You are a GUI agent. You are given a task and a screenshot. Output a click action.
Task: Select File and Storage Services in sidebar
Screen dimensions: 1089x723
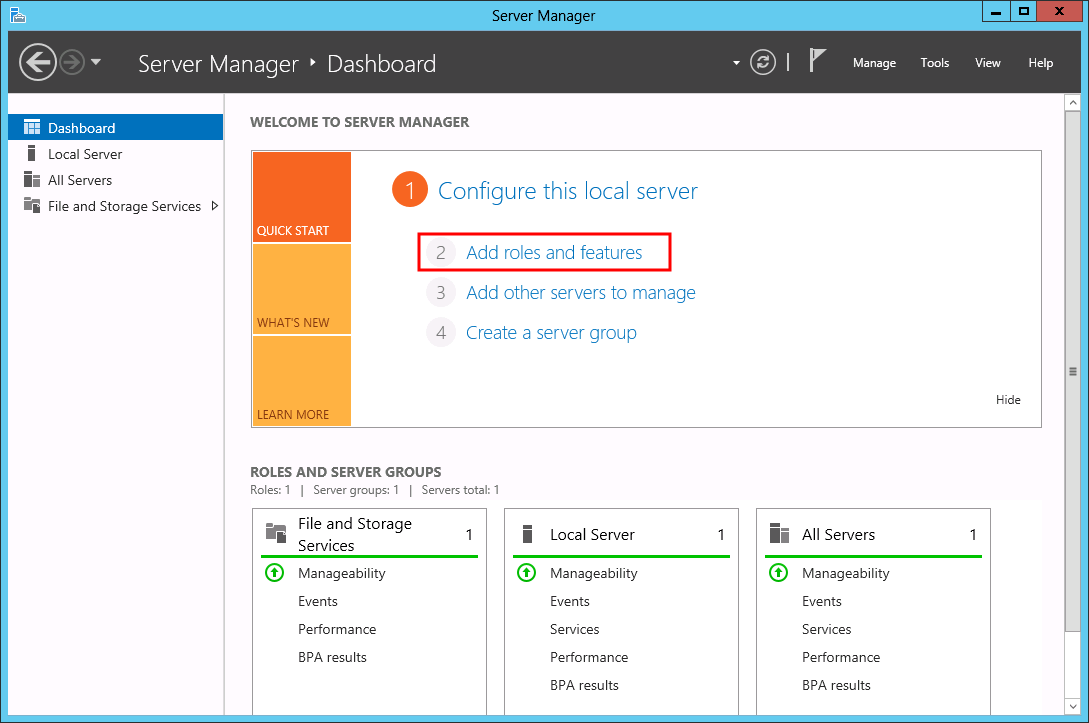click(x=115, y=206)
